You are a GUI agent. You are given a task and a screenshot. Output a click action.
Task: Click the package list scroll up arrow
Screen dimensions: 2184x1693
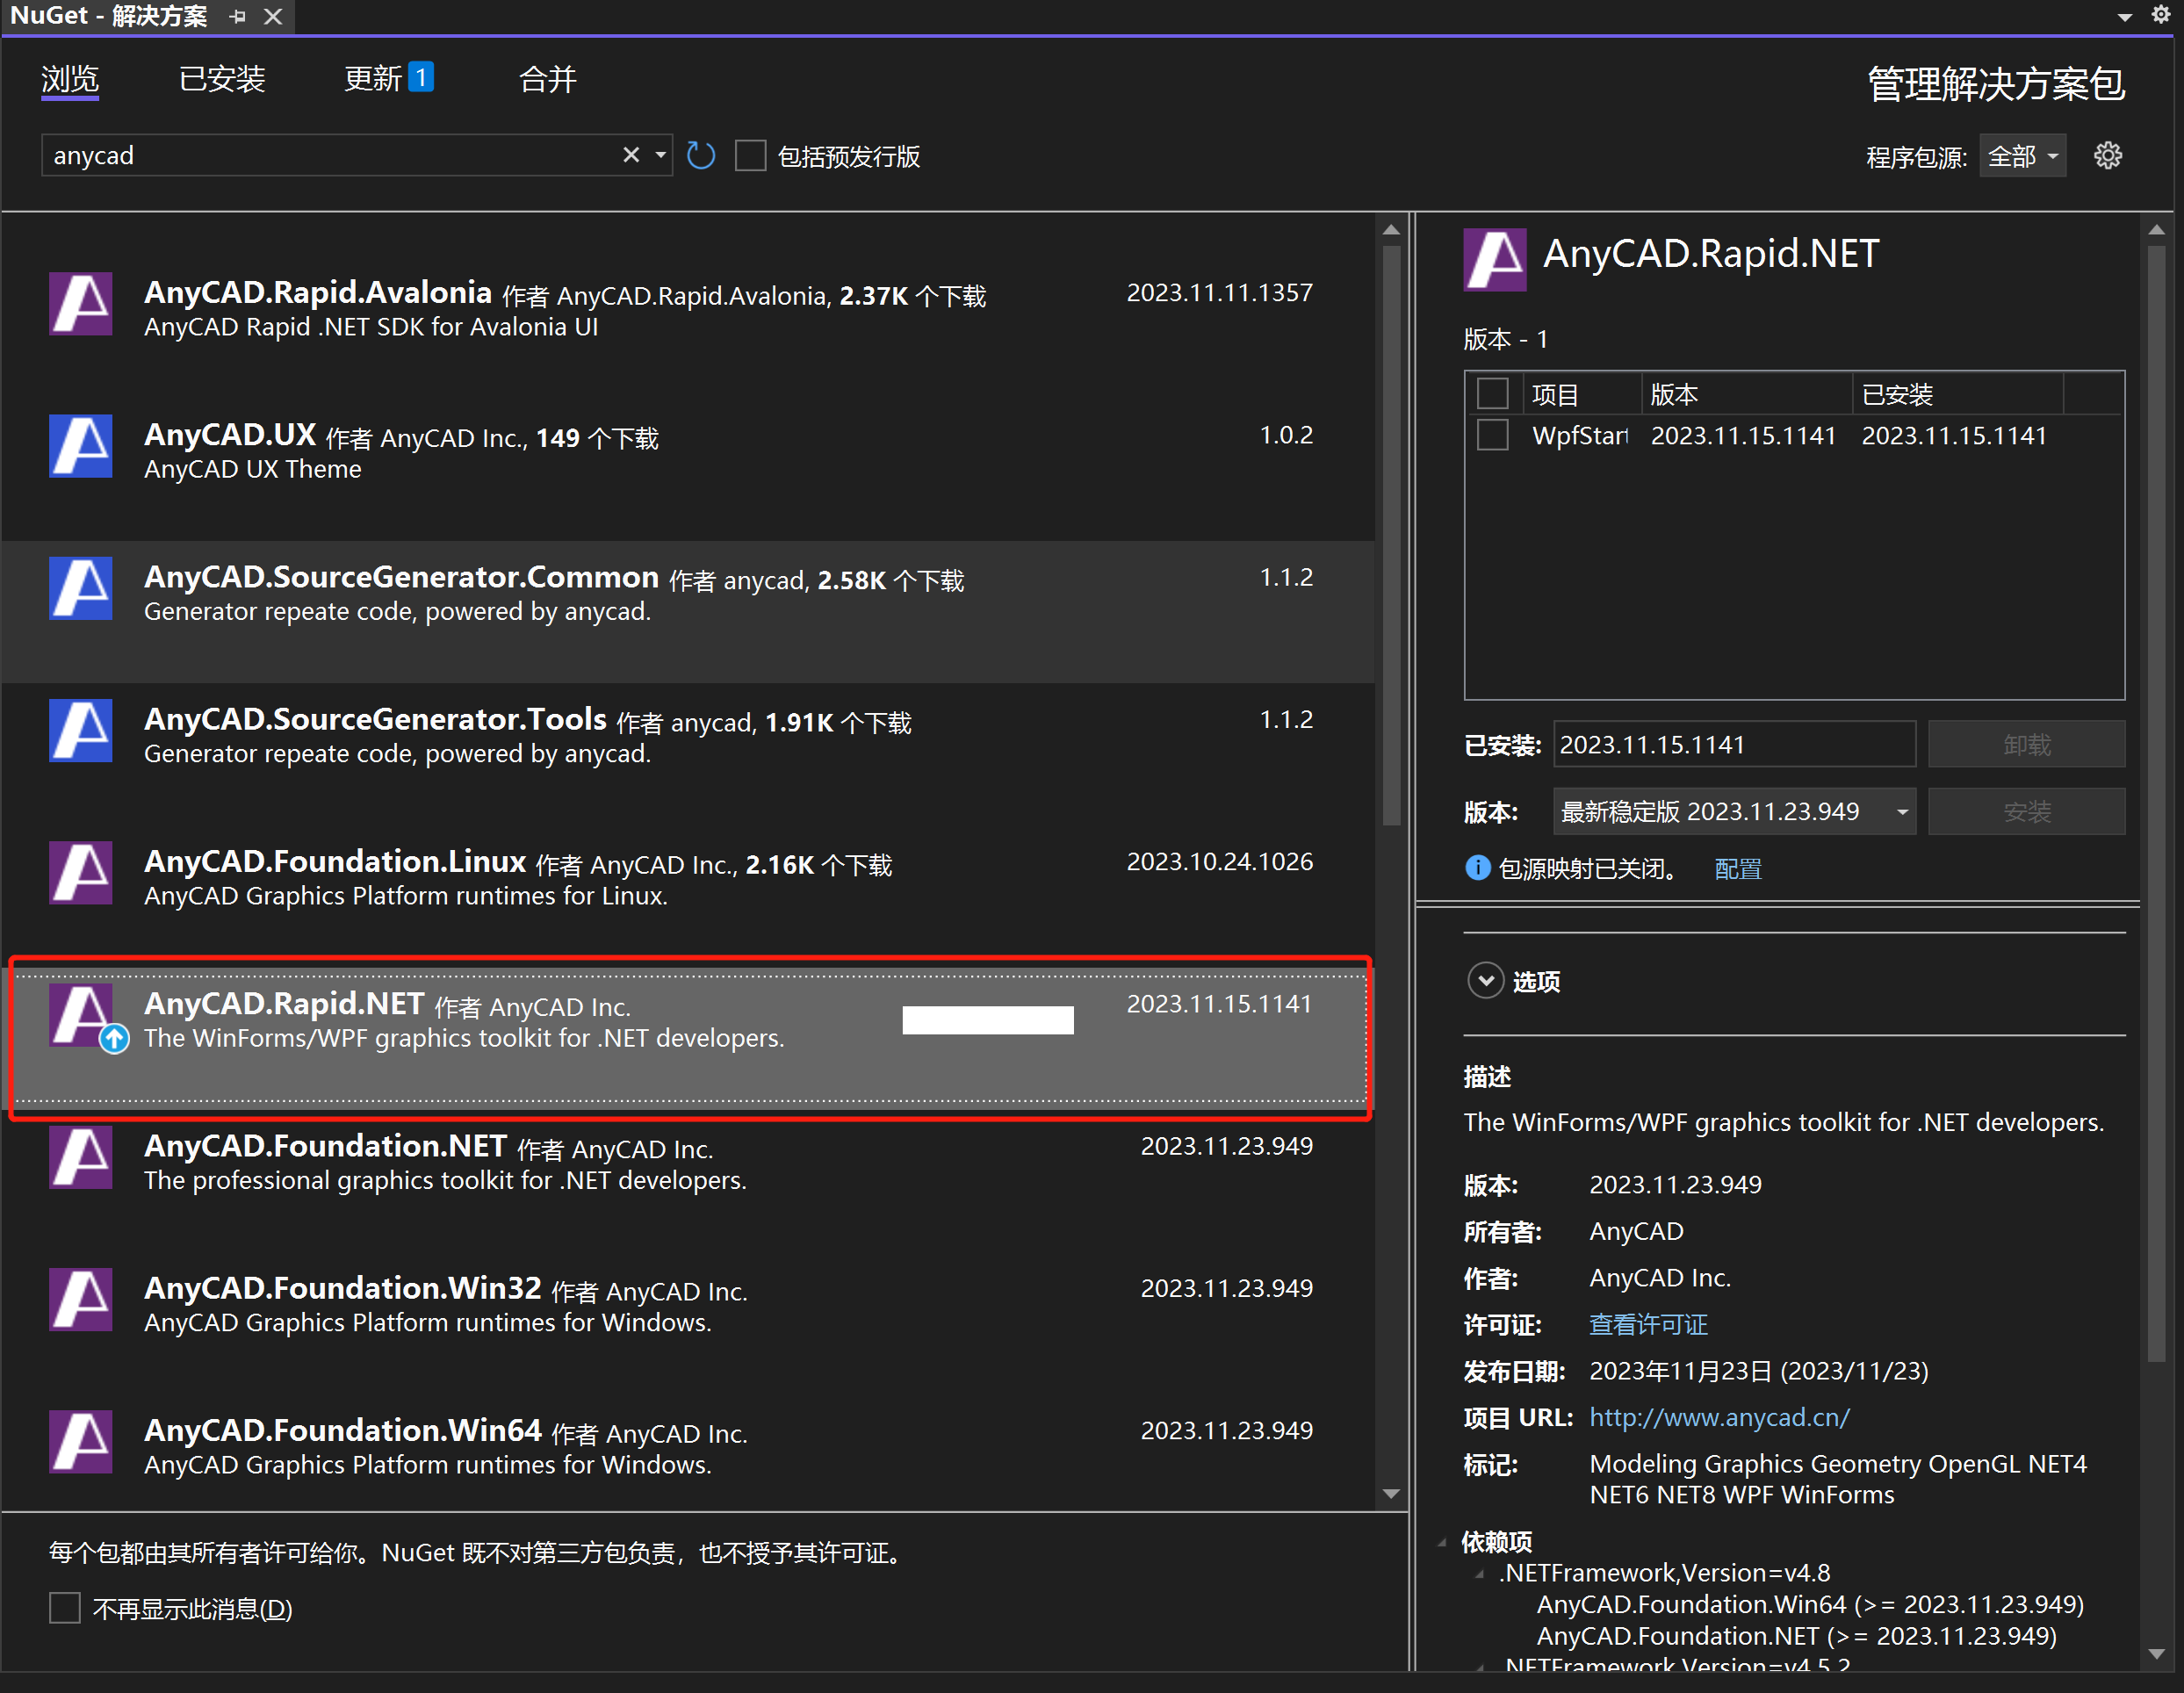pos(1391,229)
